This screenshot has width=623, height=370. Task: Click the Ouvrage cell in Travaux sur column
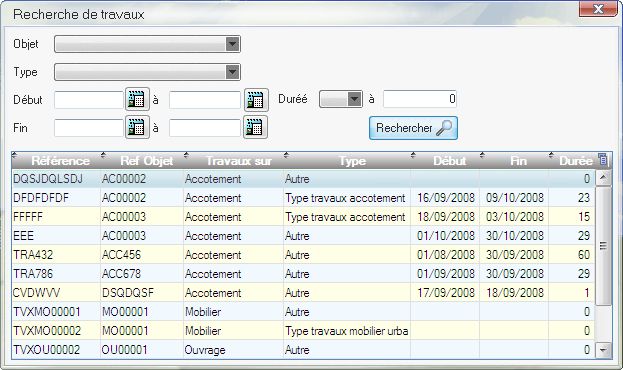pos(233,350)
